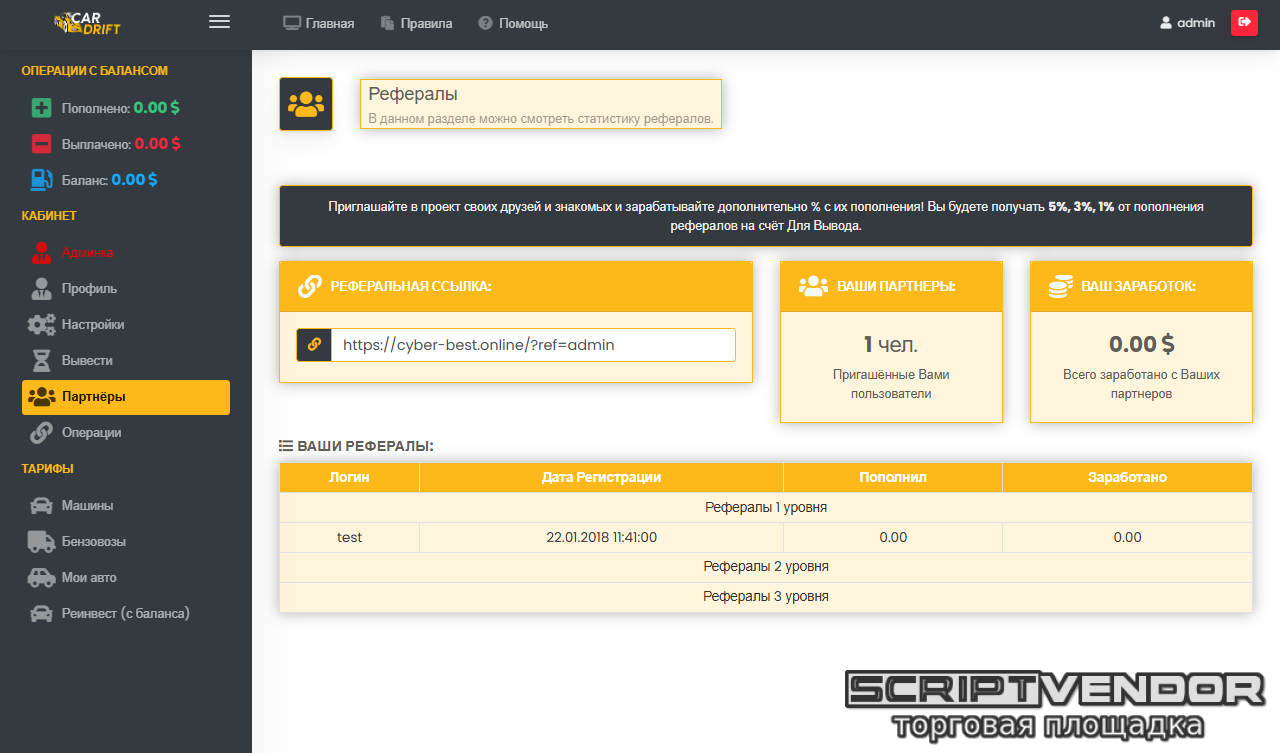Viewport: 1280px width, 753px height.
Task: Click the 22.01.2018 11:41:00 date cell
Action: click(601, 537)
